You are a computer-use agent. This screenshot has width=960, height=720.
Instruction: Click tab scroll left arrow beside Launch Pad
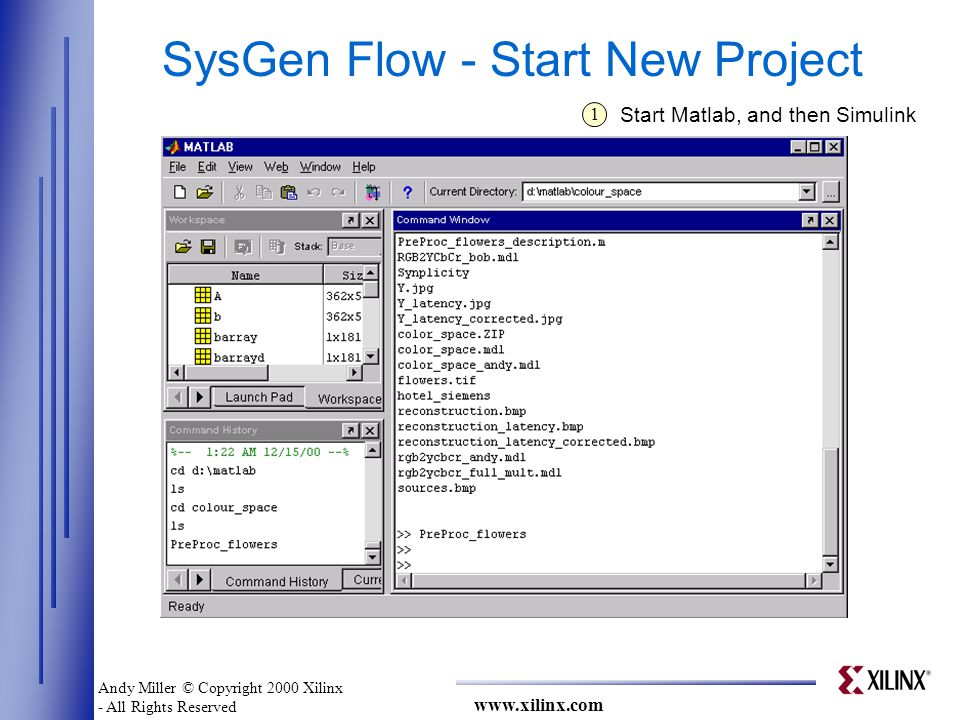point(178,397)
